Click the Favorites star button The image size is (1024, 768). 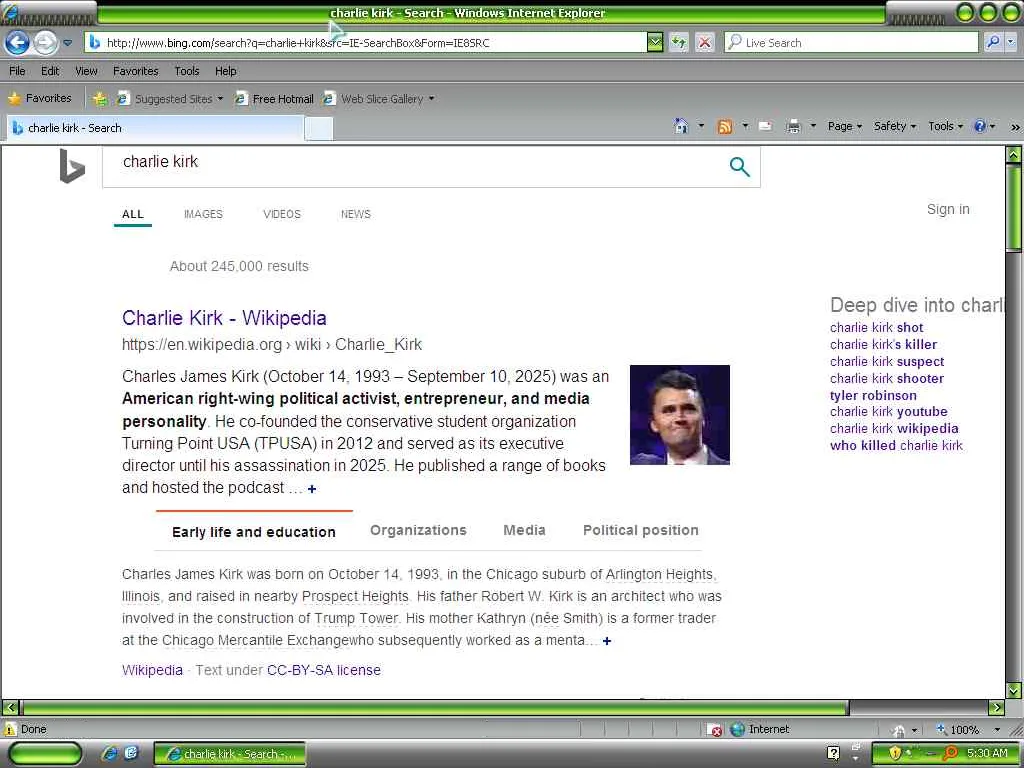40,99
